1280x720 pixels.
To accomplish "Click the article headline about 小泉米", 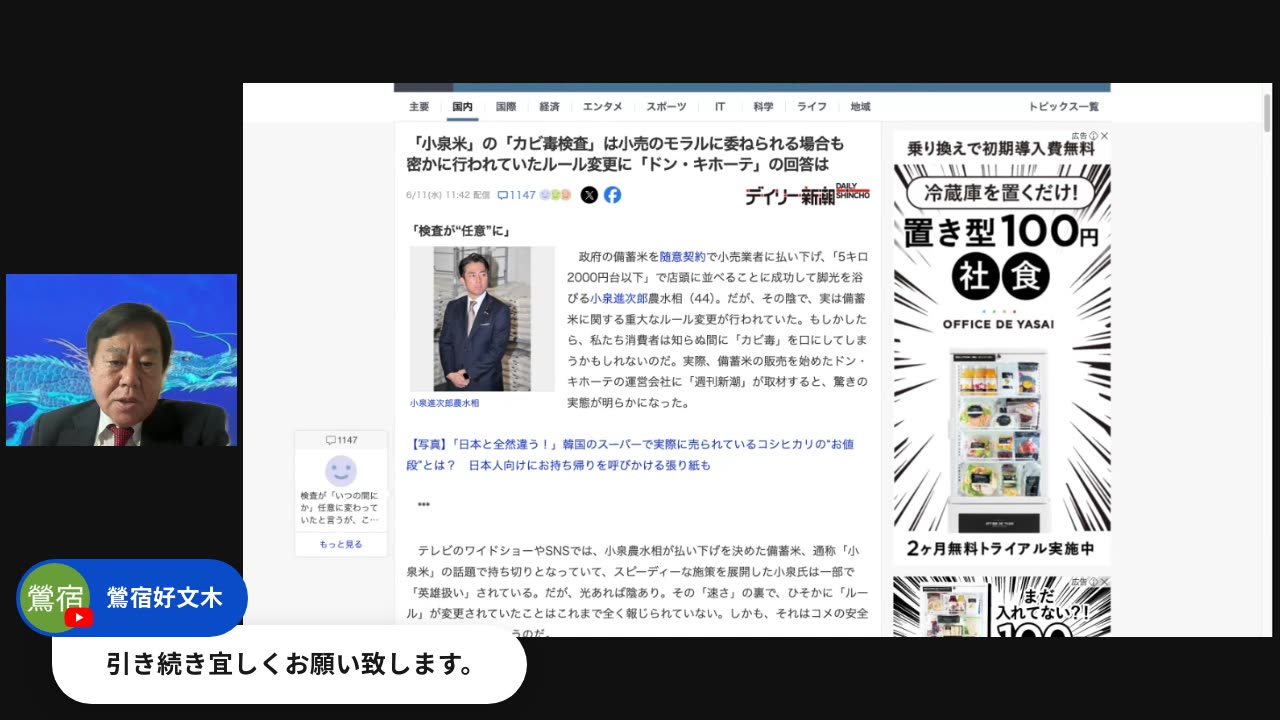I will click(x=628, y=154).
